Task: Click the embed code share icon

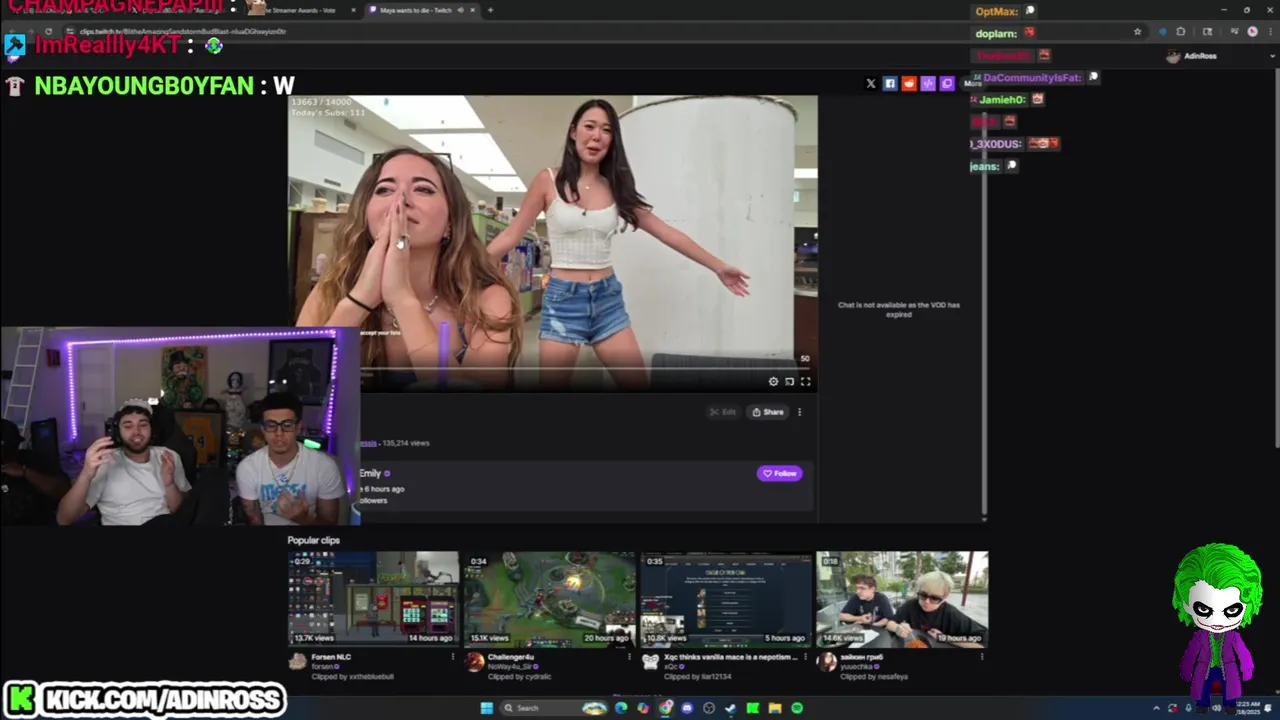Action: click(927, 83)
